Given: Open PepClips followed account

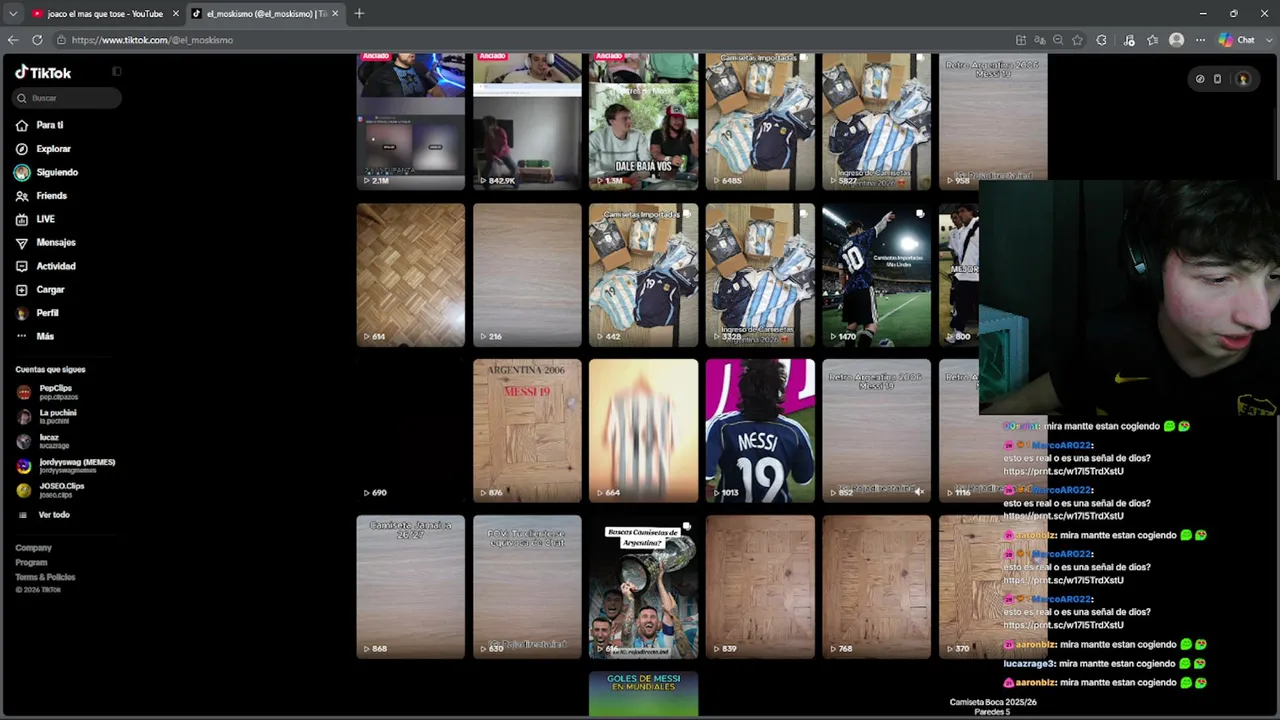Looking at the screenshot, I should (45, 392).
